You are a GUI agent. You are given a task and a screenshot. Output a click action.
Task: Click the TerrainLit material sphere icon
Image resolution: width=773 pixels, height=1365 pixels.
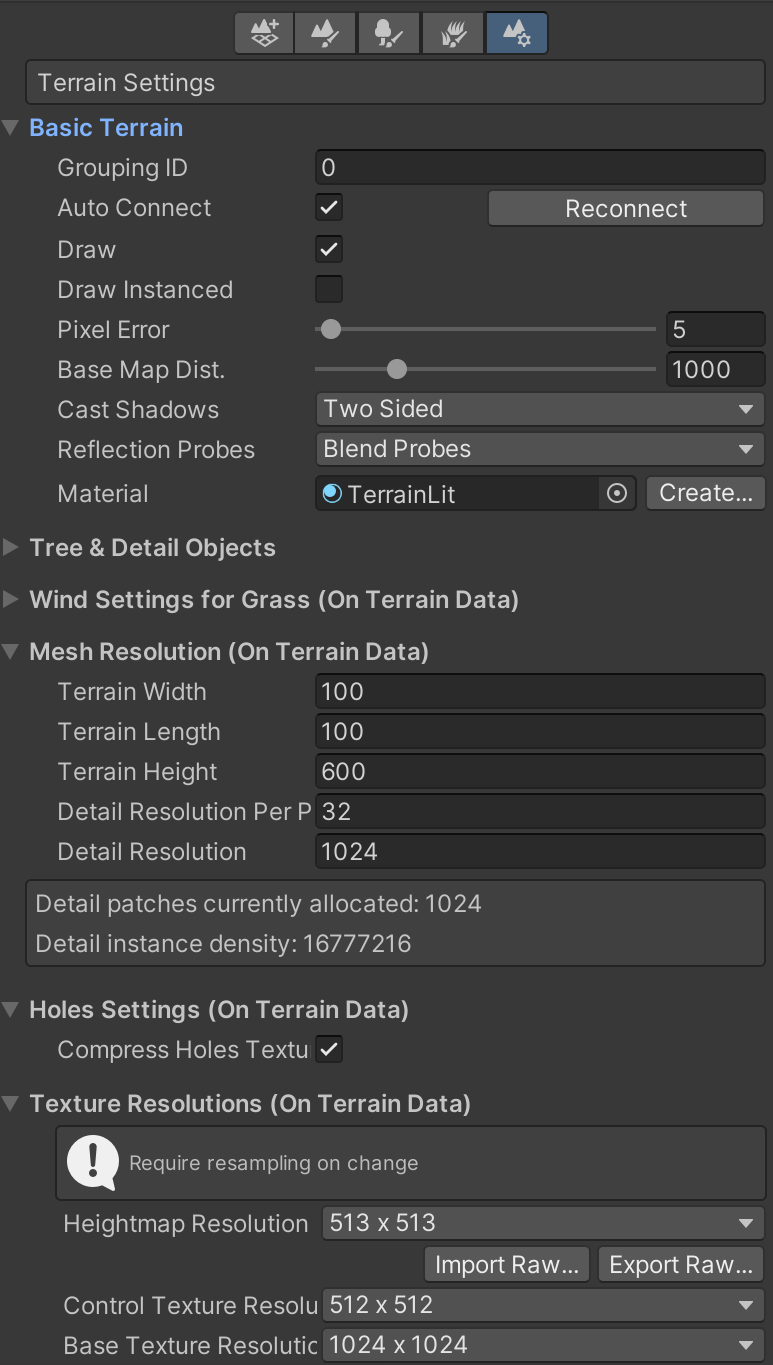pyautogui.click(x=332, y=492)
